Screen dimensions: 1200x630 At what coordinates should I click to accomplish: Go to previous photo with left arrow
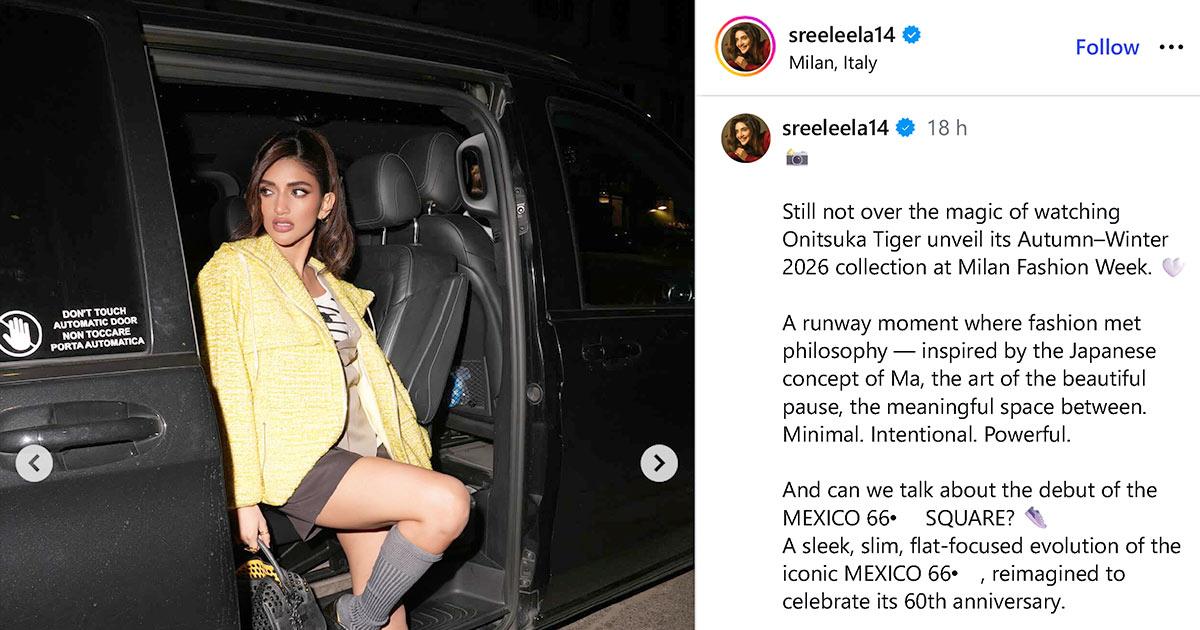(35, 463)
